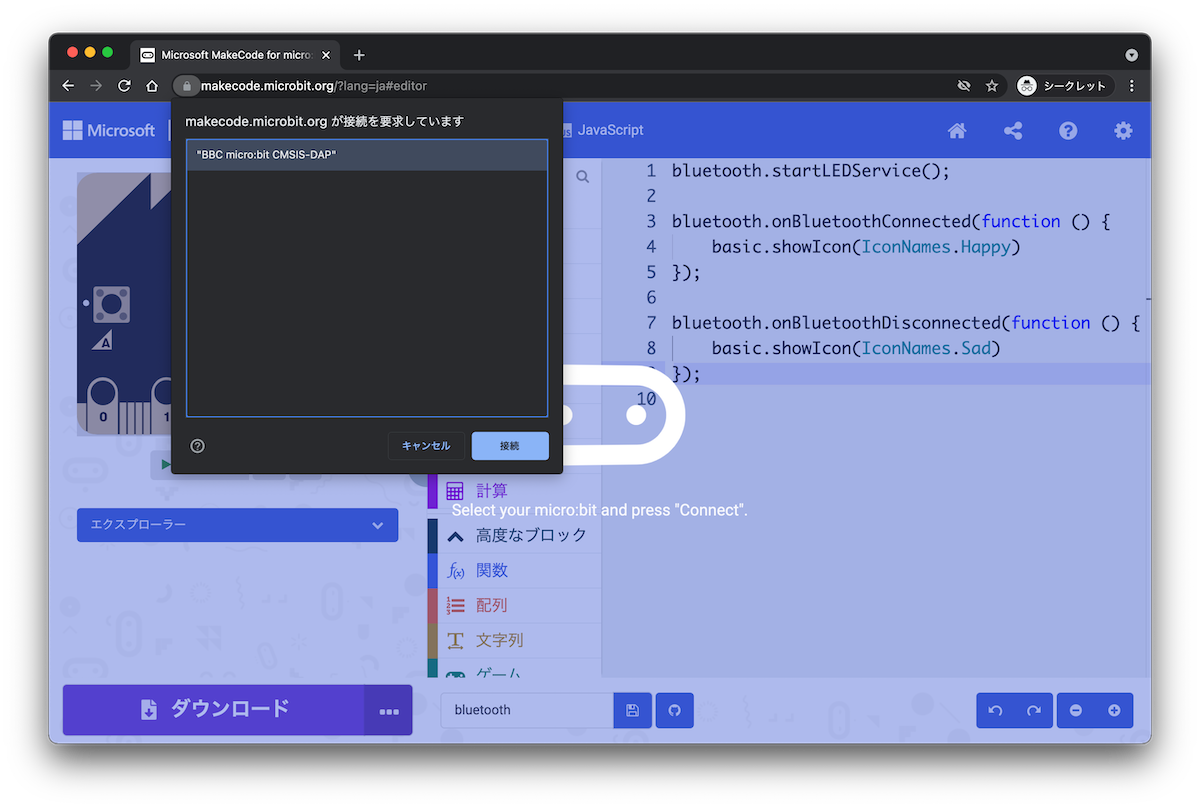
Task: Click the site lock icon in address bar
Action: coord(186,86)
